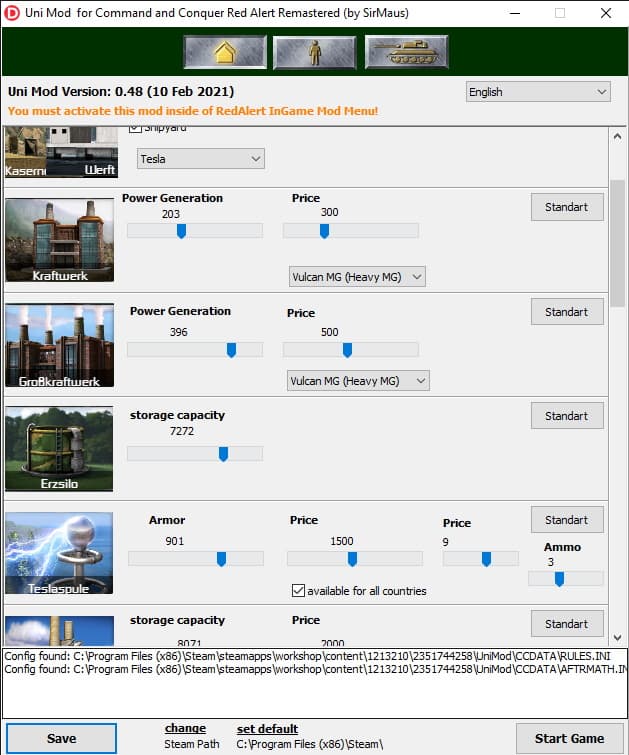Click the Großkraftwerk building thumbnail
This screenshot has height=755, width=629.
(60, 345)
